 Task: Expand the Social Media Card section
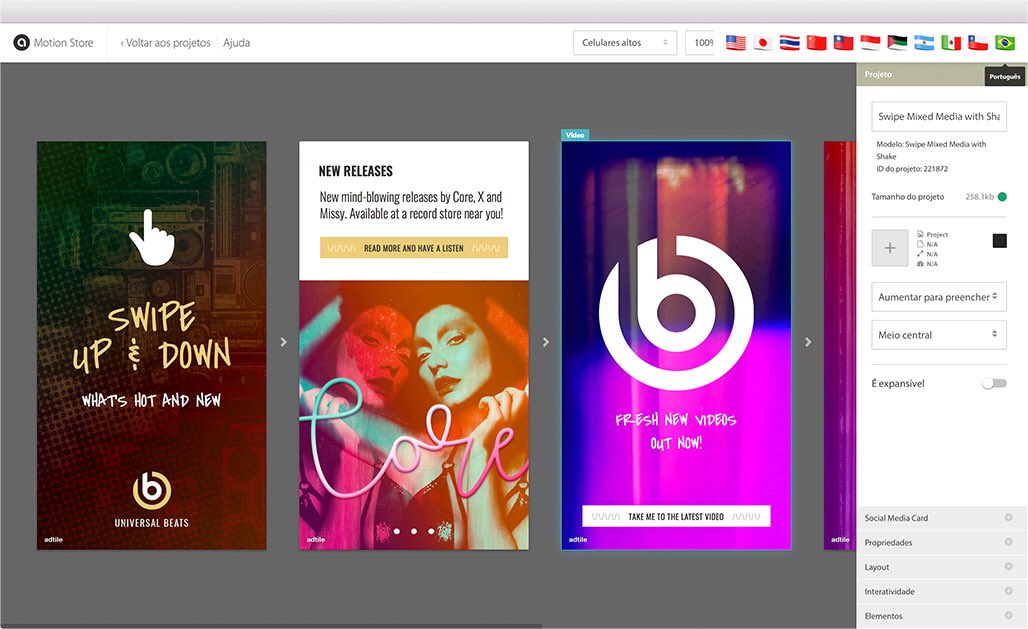pos(941,518)
